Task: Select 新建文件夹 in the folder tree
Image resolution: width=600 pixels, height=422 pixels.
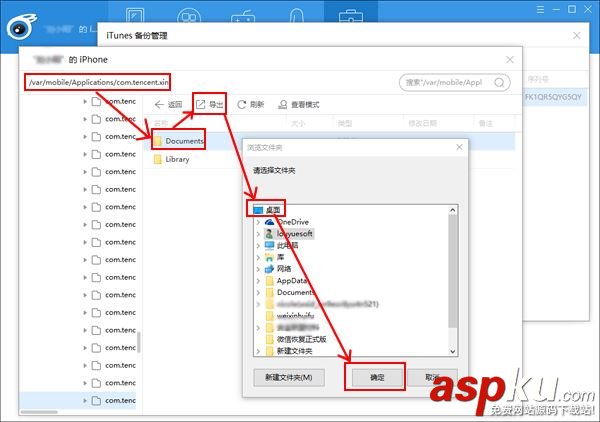Action: pyautogui.click(x=289, y=351)
